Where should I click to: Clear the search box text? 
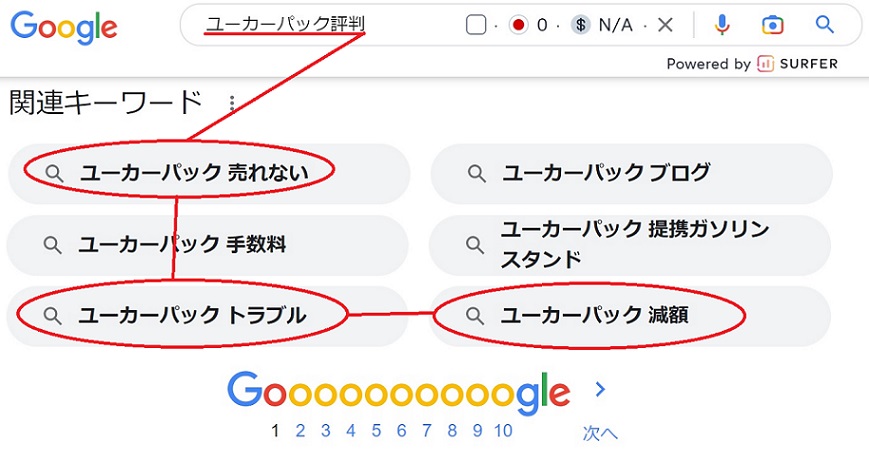(x=666, y=25)
